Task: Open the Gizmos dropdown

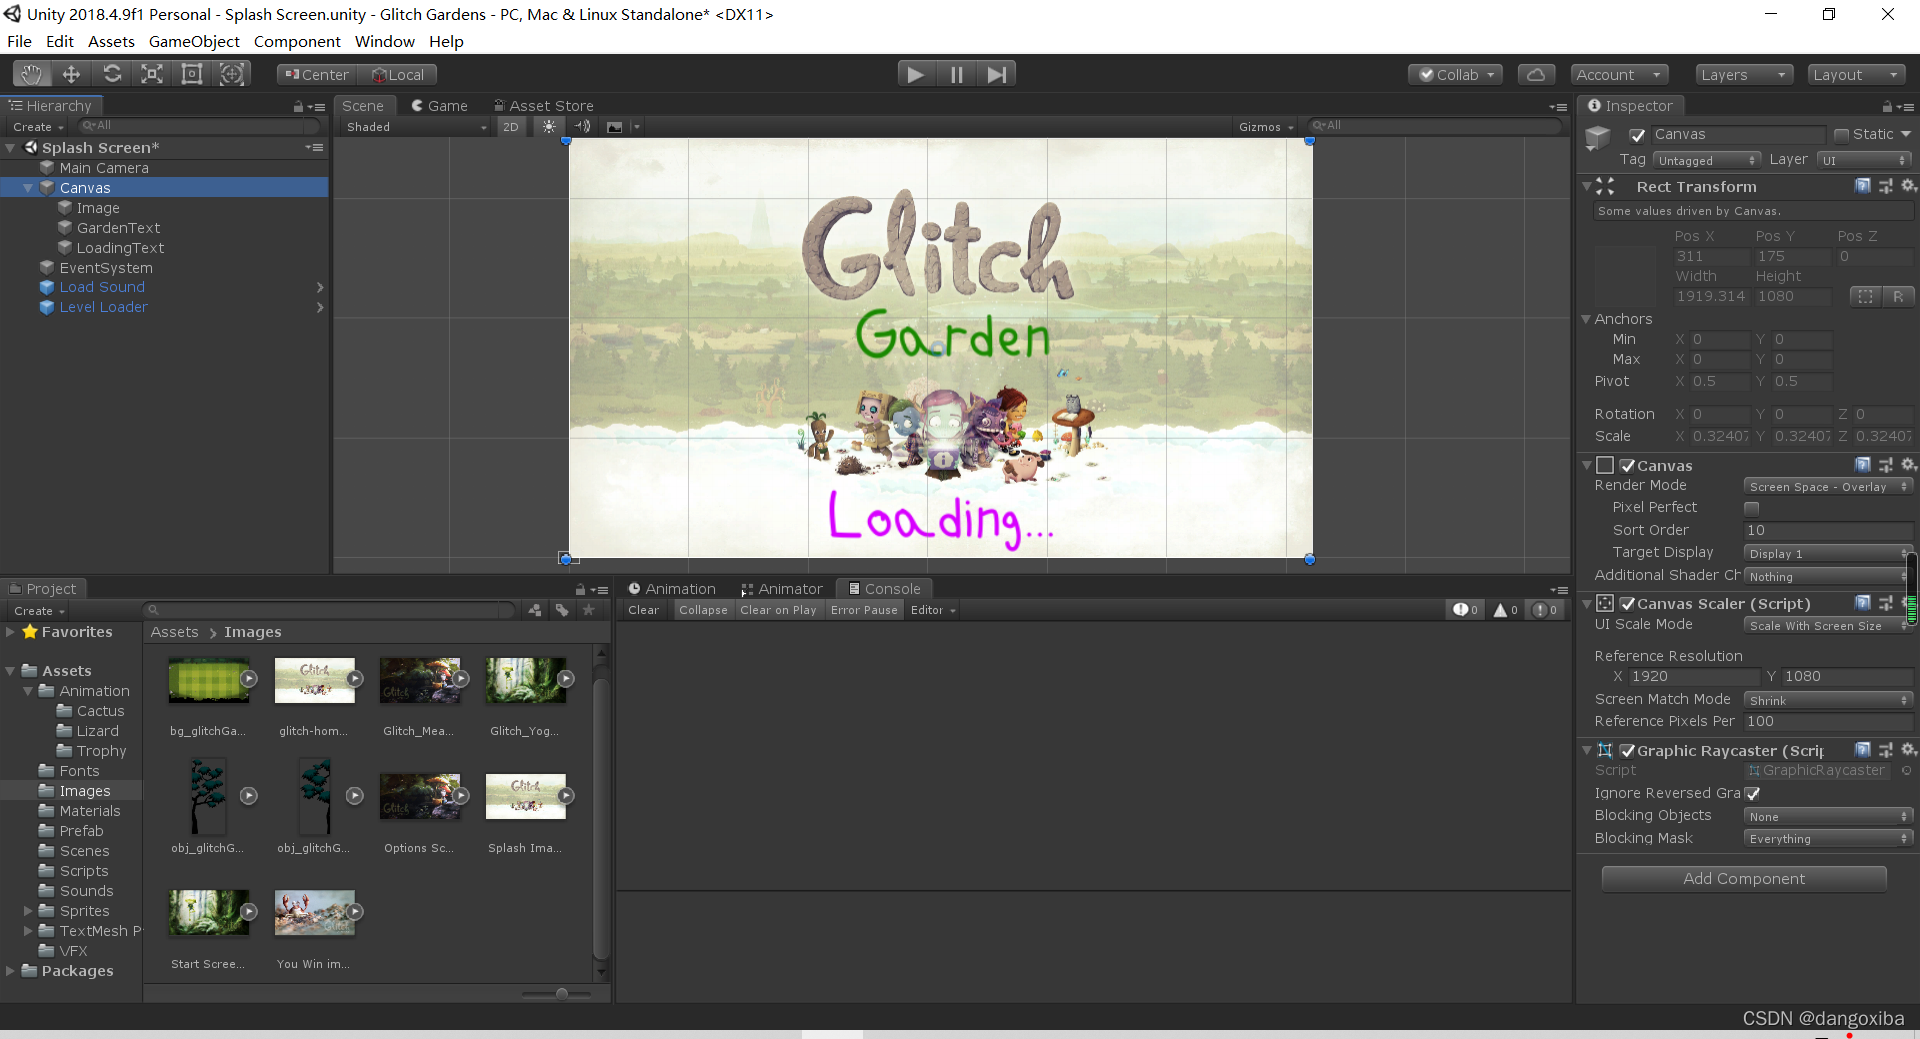Action: [1266, 127]
